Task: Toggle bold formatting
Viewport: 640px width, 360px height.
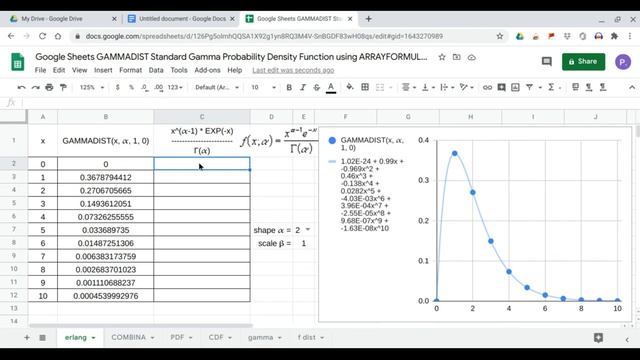Action: [289, 87]
